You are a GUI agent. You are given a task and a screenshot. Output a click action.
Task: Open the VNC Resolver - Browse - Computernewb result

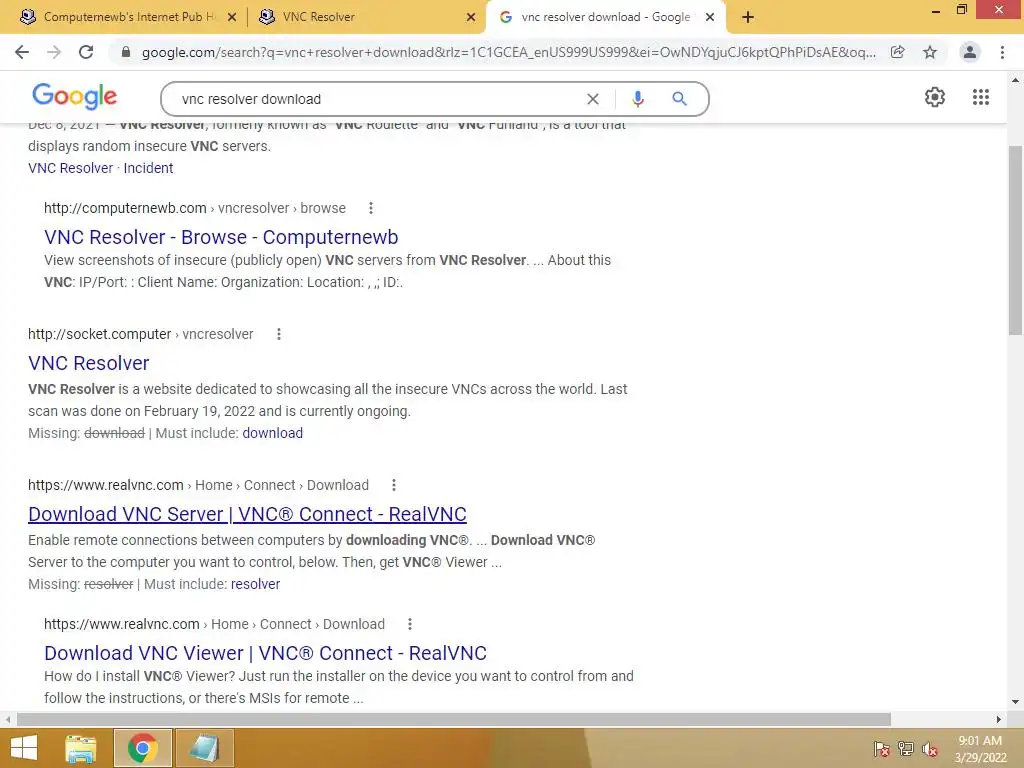[x=221, y=237]
